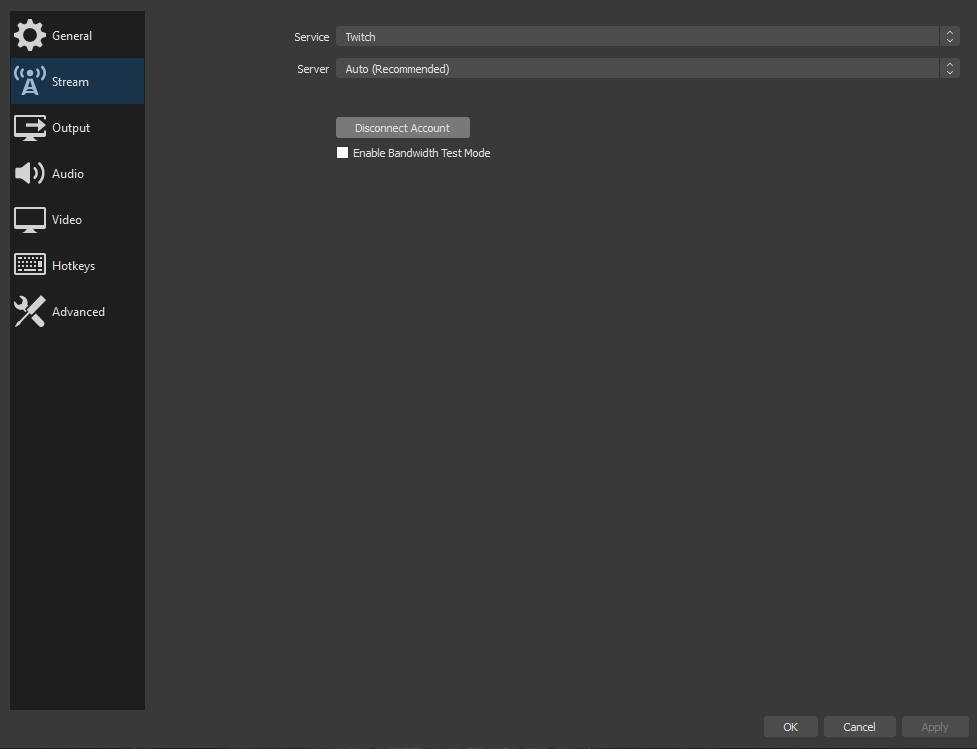Viewport: 977px width, 749px height.
Task: Click the Service dropdown arrow button
Action: 950,37
